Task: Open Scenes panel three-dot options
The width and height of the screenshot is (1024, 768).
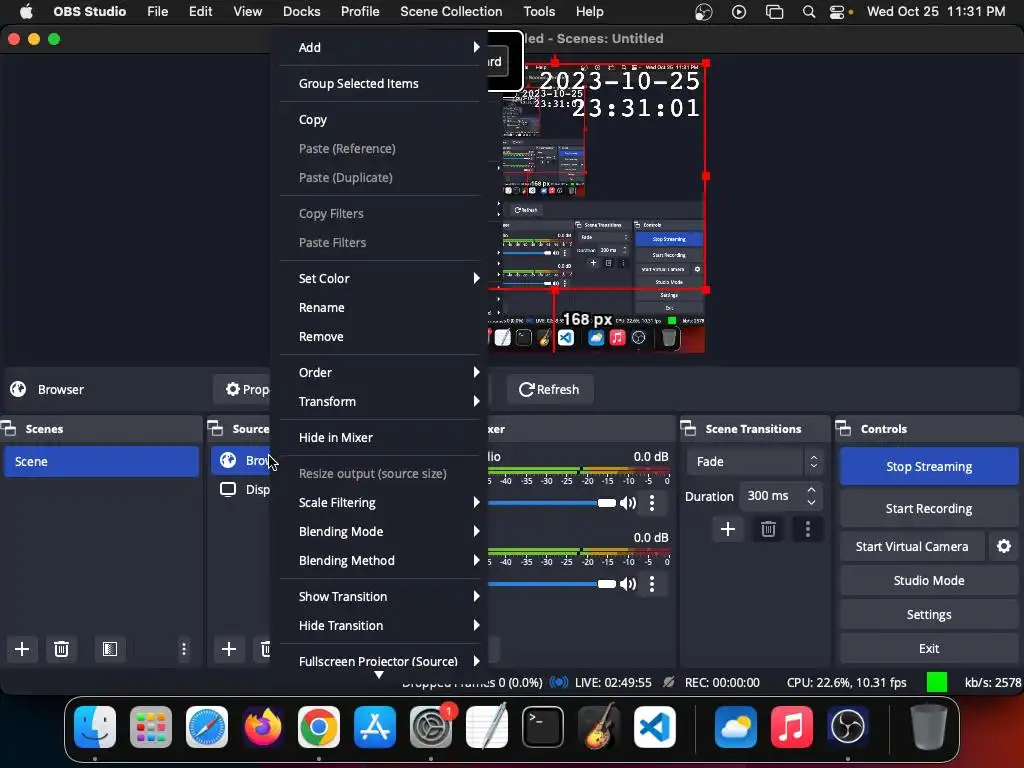Action: click(184, 648)
